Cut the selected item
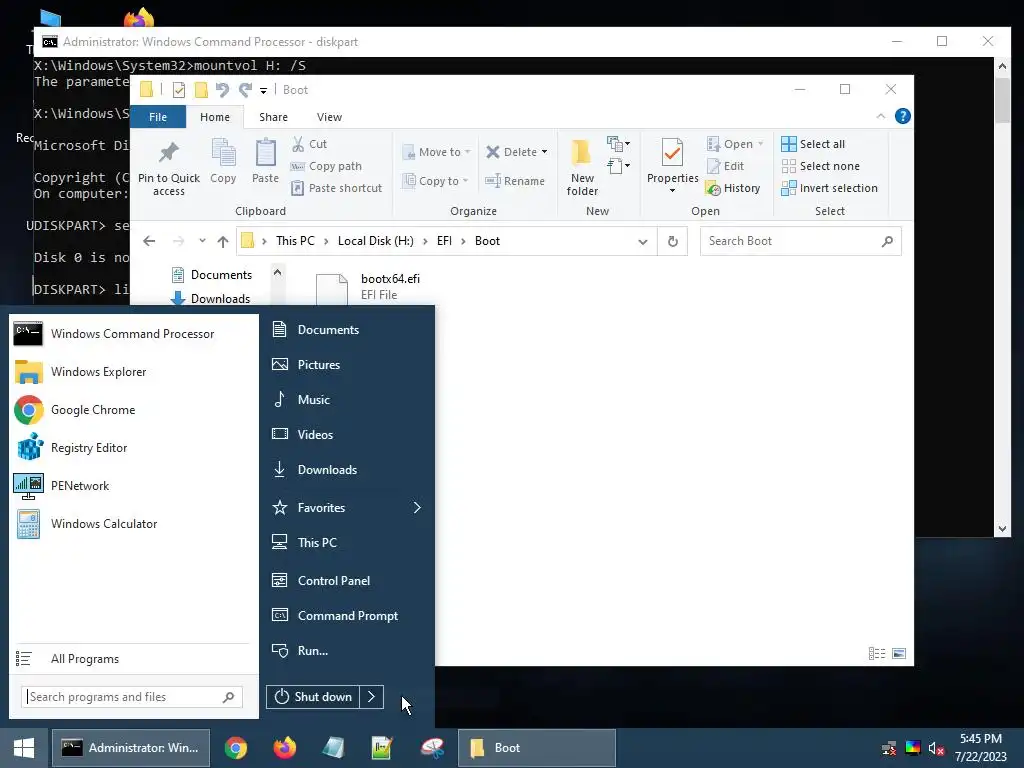Viewport: 1024px width, 768px height. (x=309, y=144)
